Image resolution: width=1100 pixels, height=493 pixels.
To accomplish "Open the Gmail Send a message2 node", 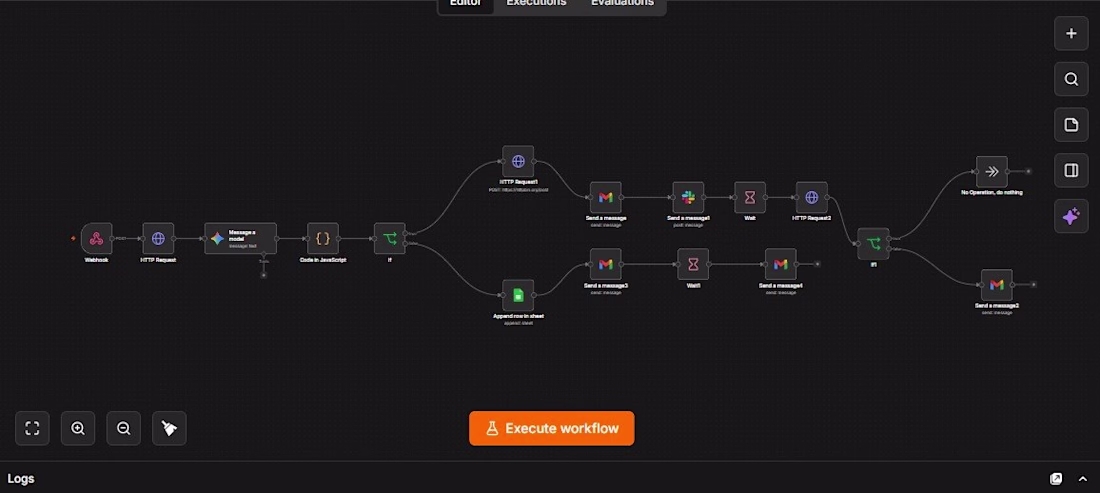I will [x=997, y=285].
